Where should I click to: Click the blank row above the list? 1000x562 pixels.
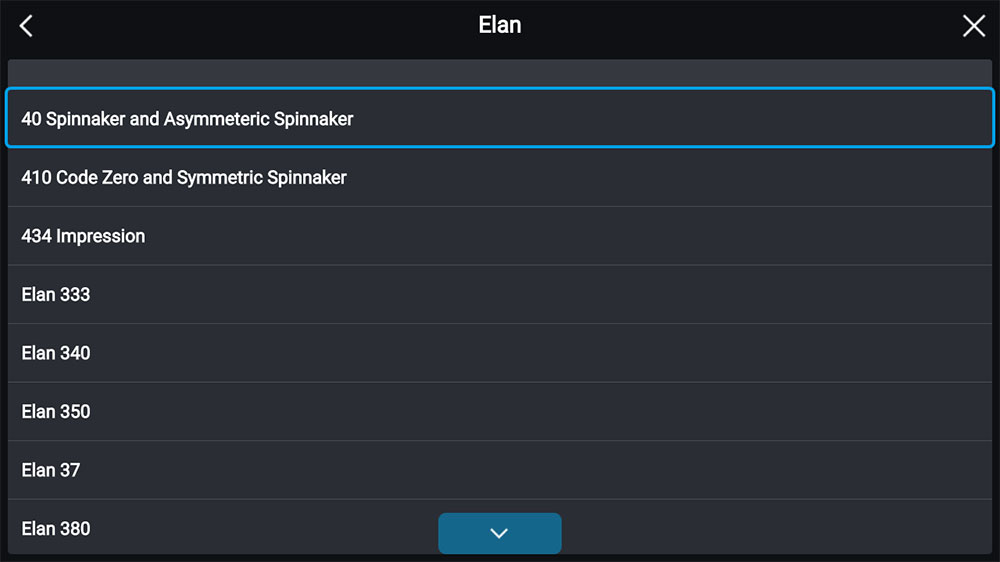tap(500, 74)
